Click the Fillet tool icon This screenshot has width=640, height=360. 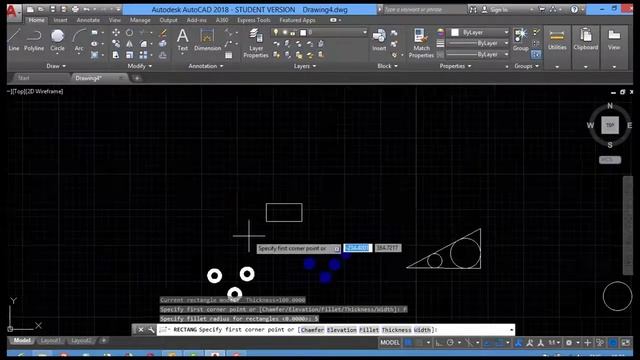[143, 44]
